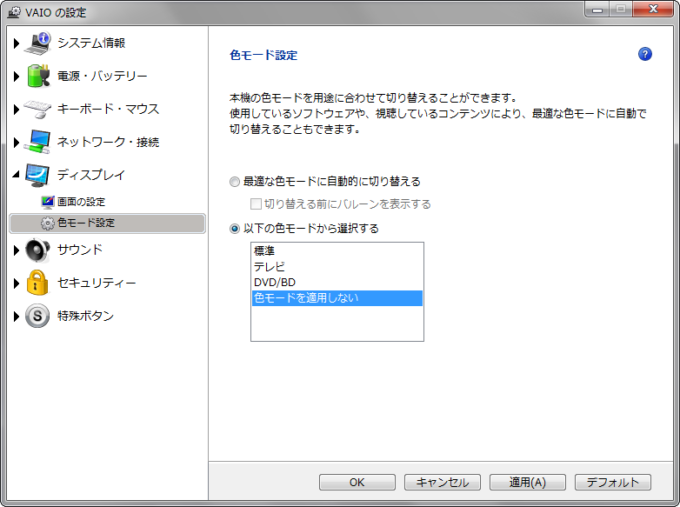Click the Keyboard and Mouse icon
The width and height of the screenshot is (680, 507).
coord(37,109)
